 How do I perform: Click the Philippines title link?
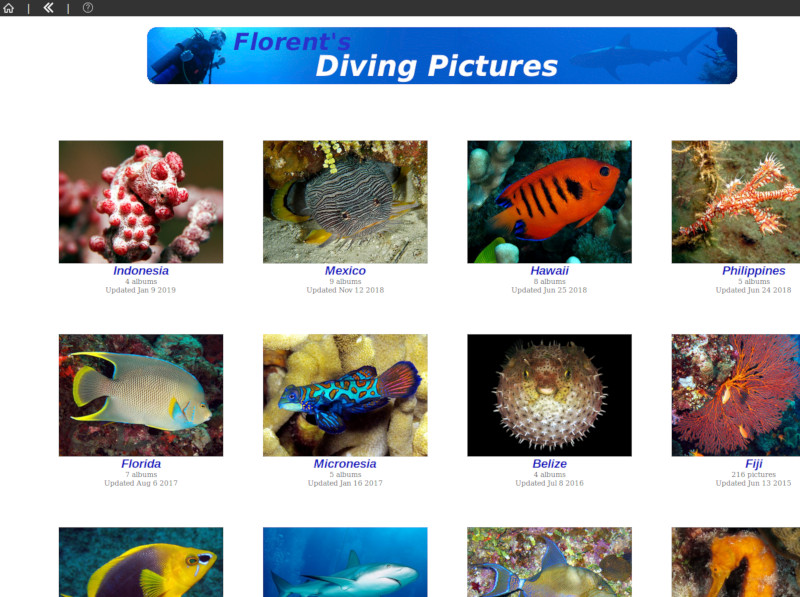click(x=753, y=271)
